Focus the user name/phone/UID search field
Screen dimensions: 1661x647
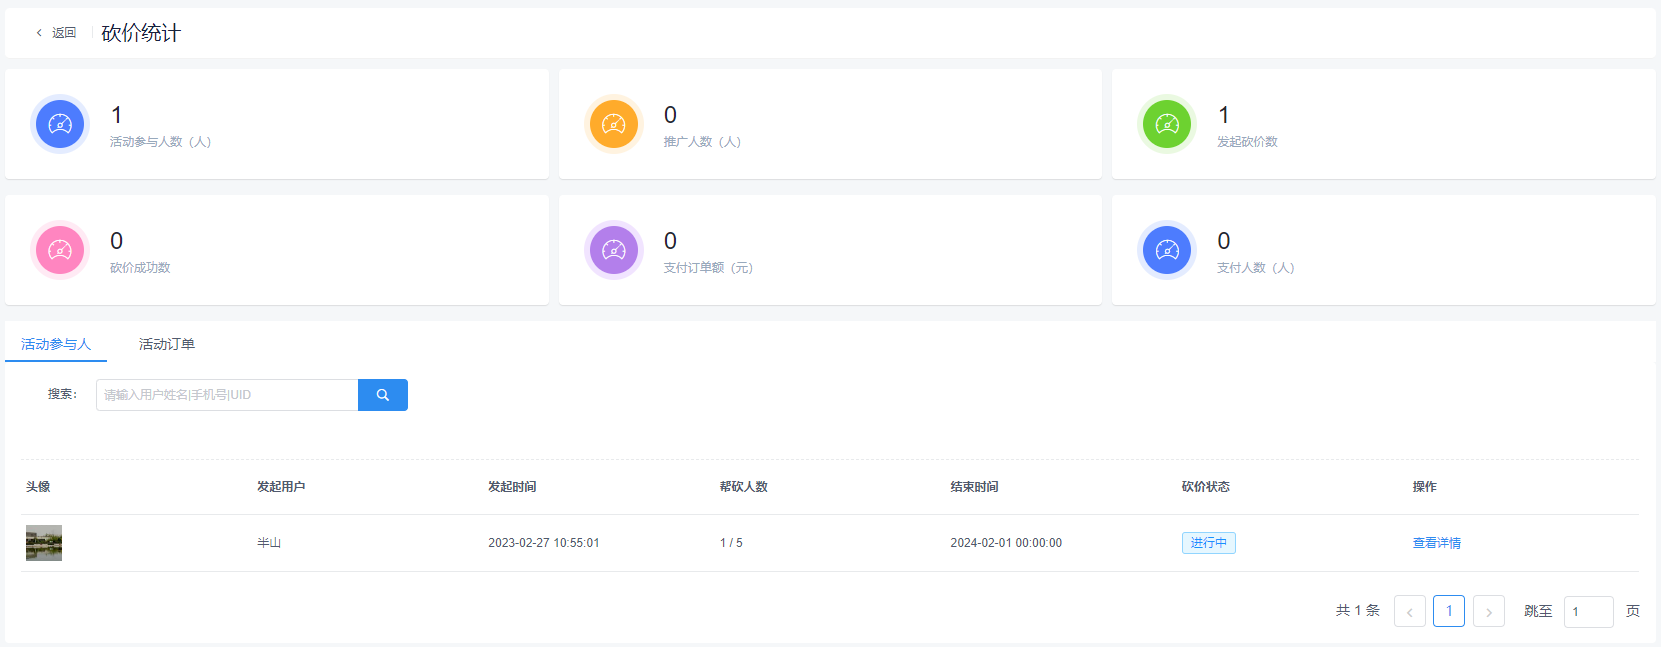tap(227, 395)
